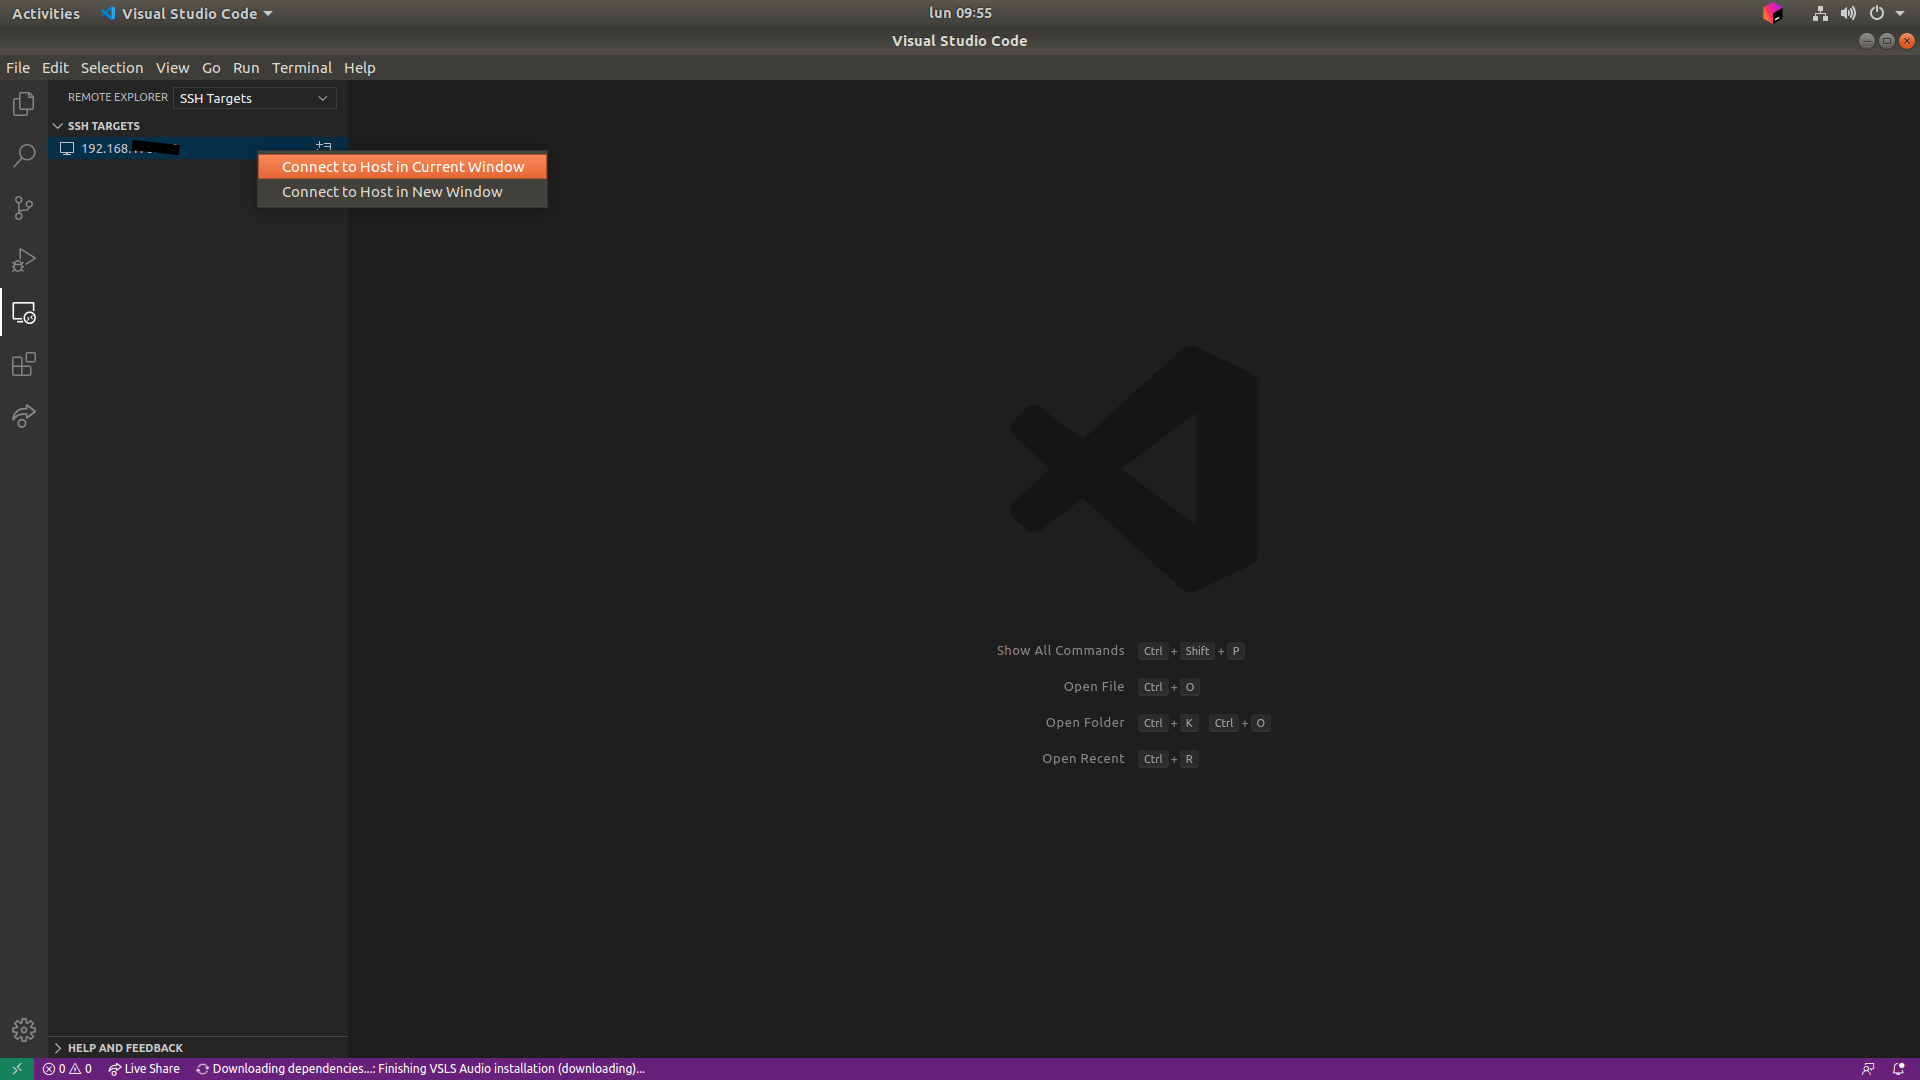Open notifications bell in status bar

click(x=1899, y=1069)
